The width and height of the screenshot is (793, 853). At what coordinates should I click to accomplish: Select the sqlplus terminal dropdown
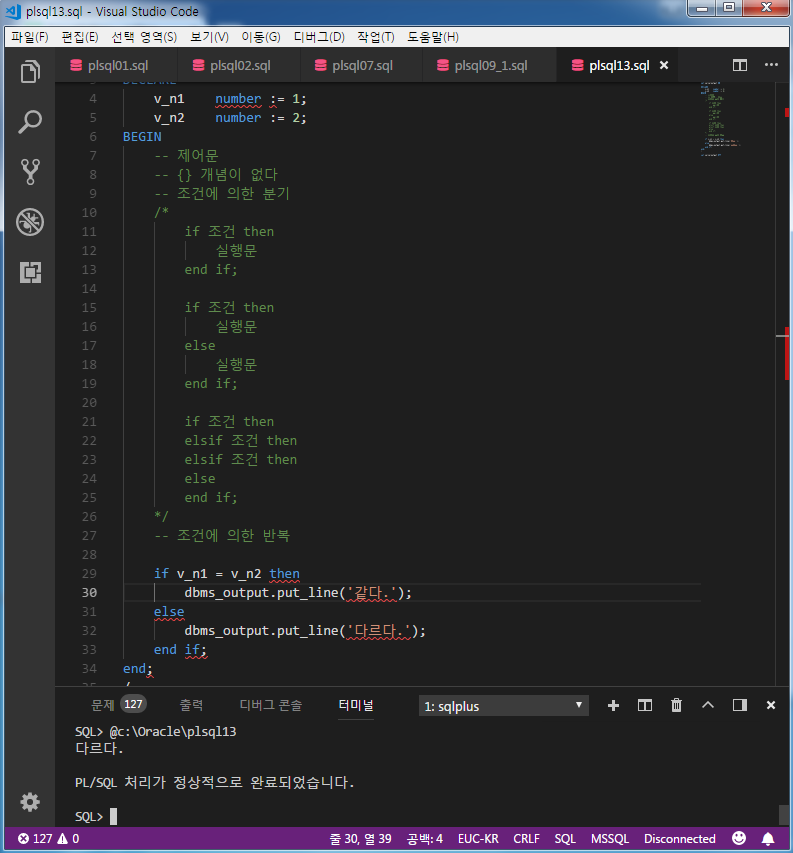pos(504,706)
